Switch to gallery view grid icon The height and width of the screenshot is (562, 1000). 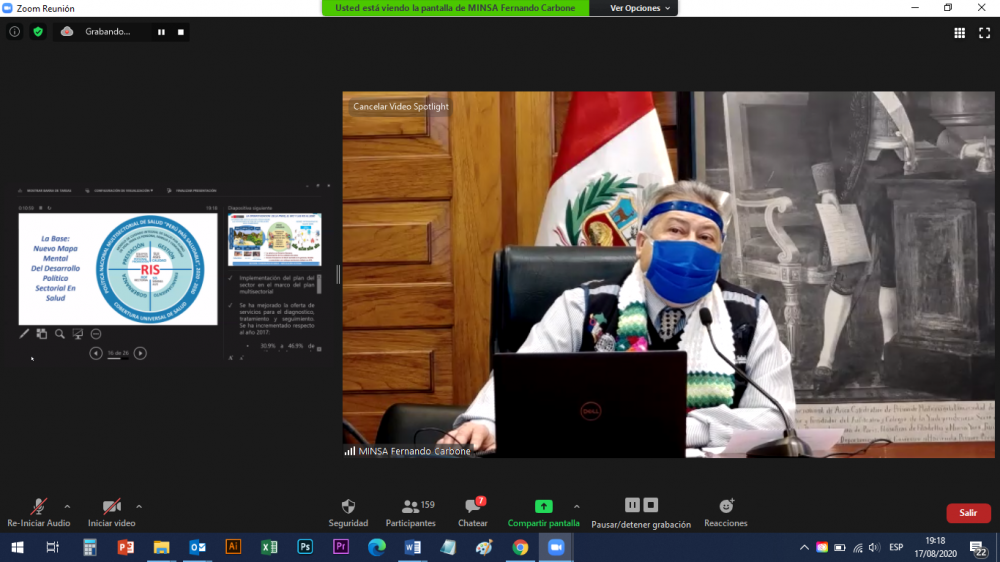959,32
